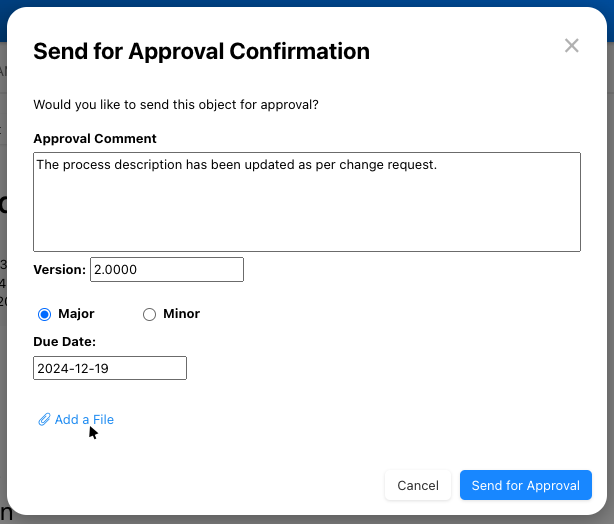Viewport: 614px width, 524px height.
Task: Click the approval question text
Action: click(176, 104)
